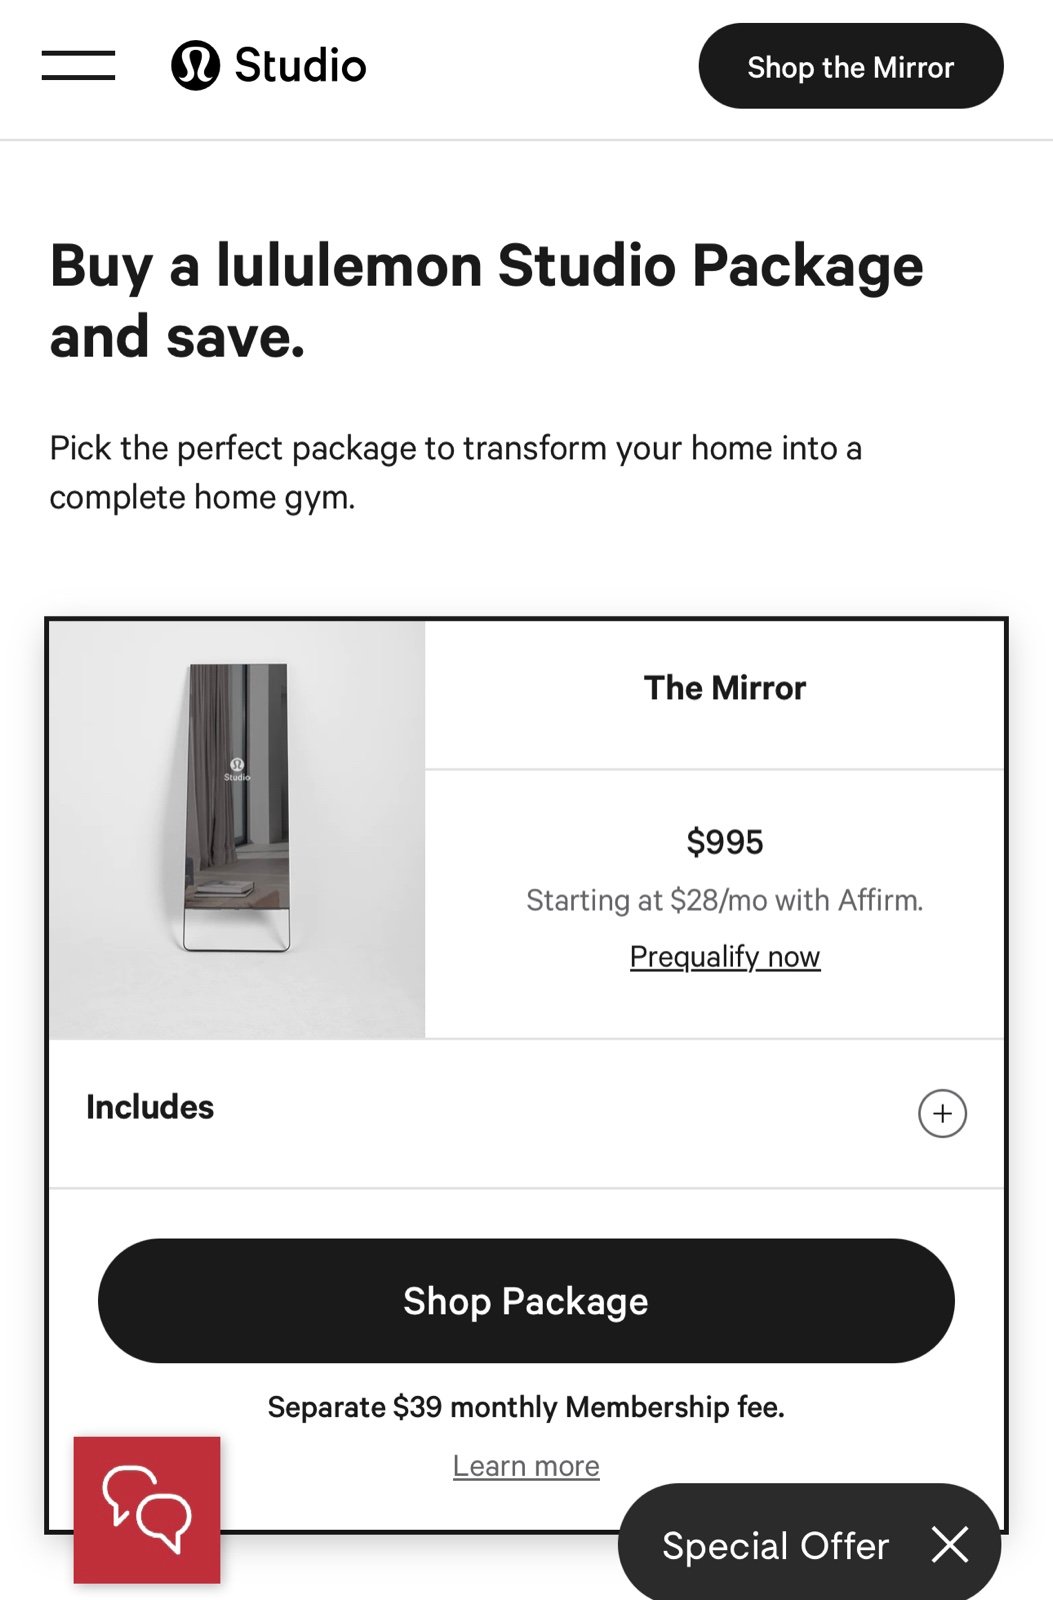The image size is (1053, 1600).
Task: Open the Learn more link
Action: 526,1466
